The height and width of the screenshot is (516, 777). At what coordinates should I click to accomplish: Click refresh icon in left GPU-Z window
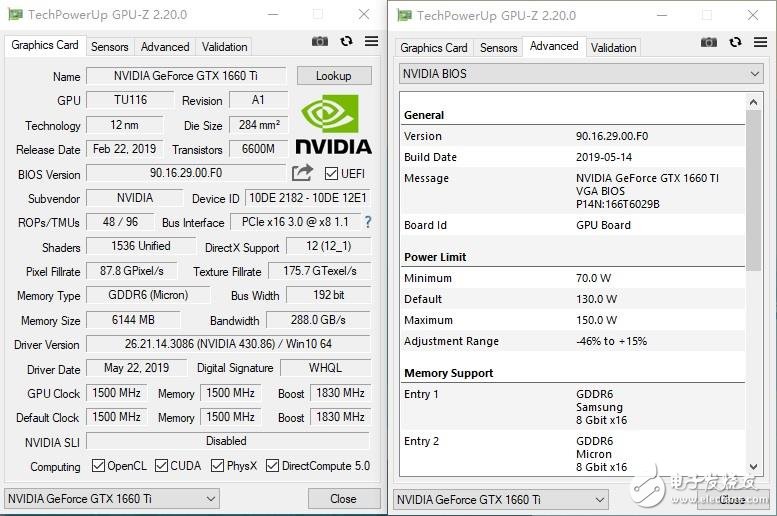point(346,41)
